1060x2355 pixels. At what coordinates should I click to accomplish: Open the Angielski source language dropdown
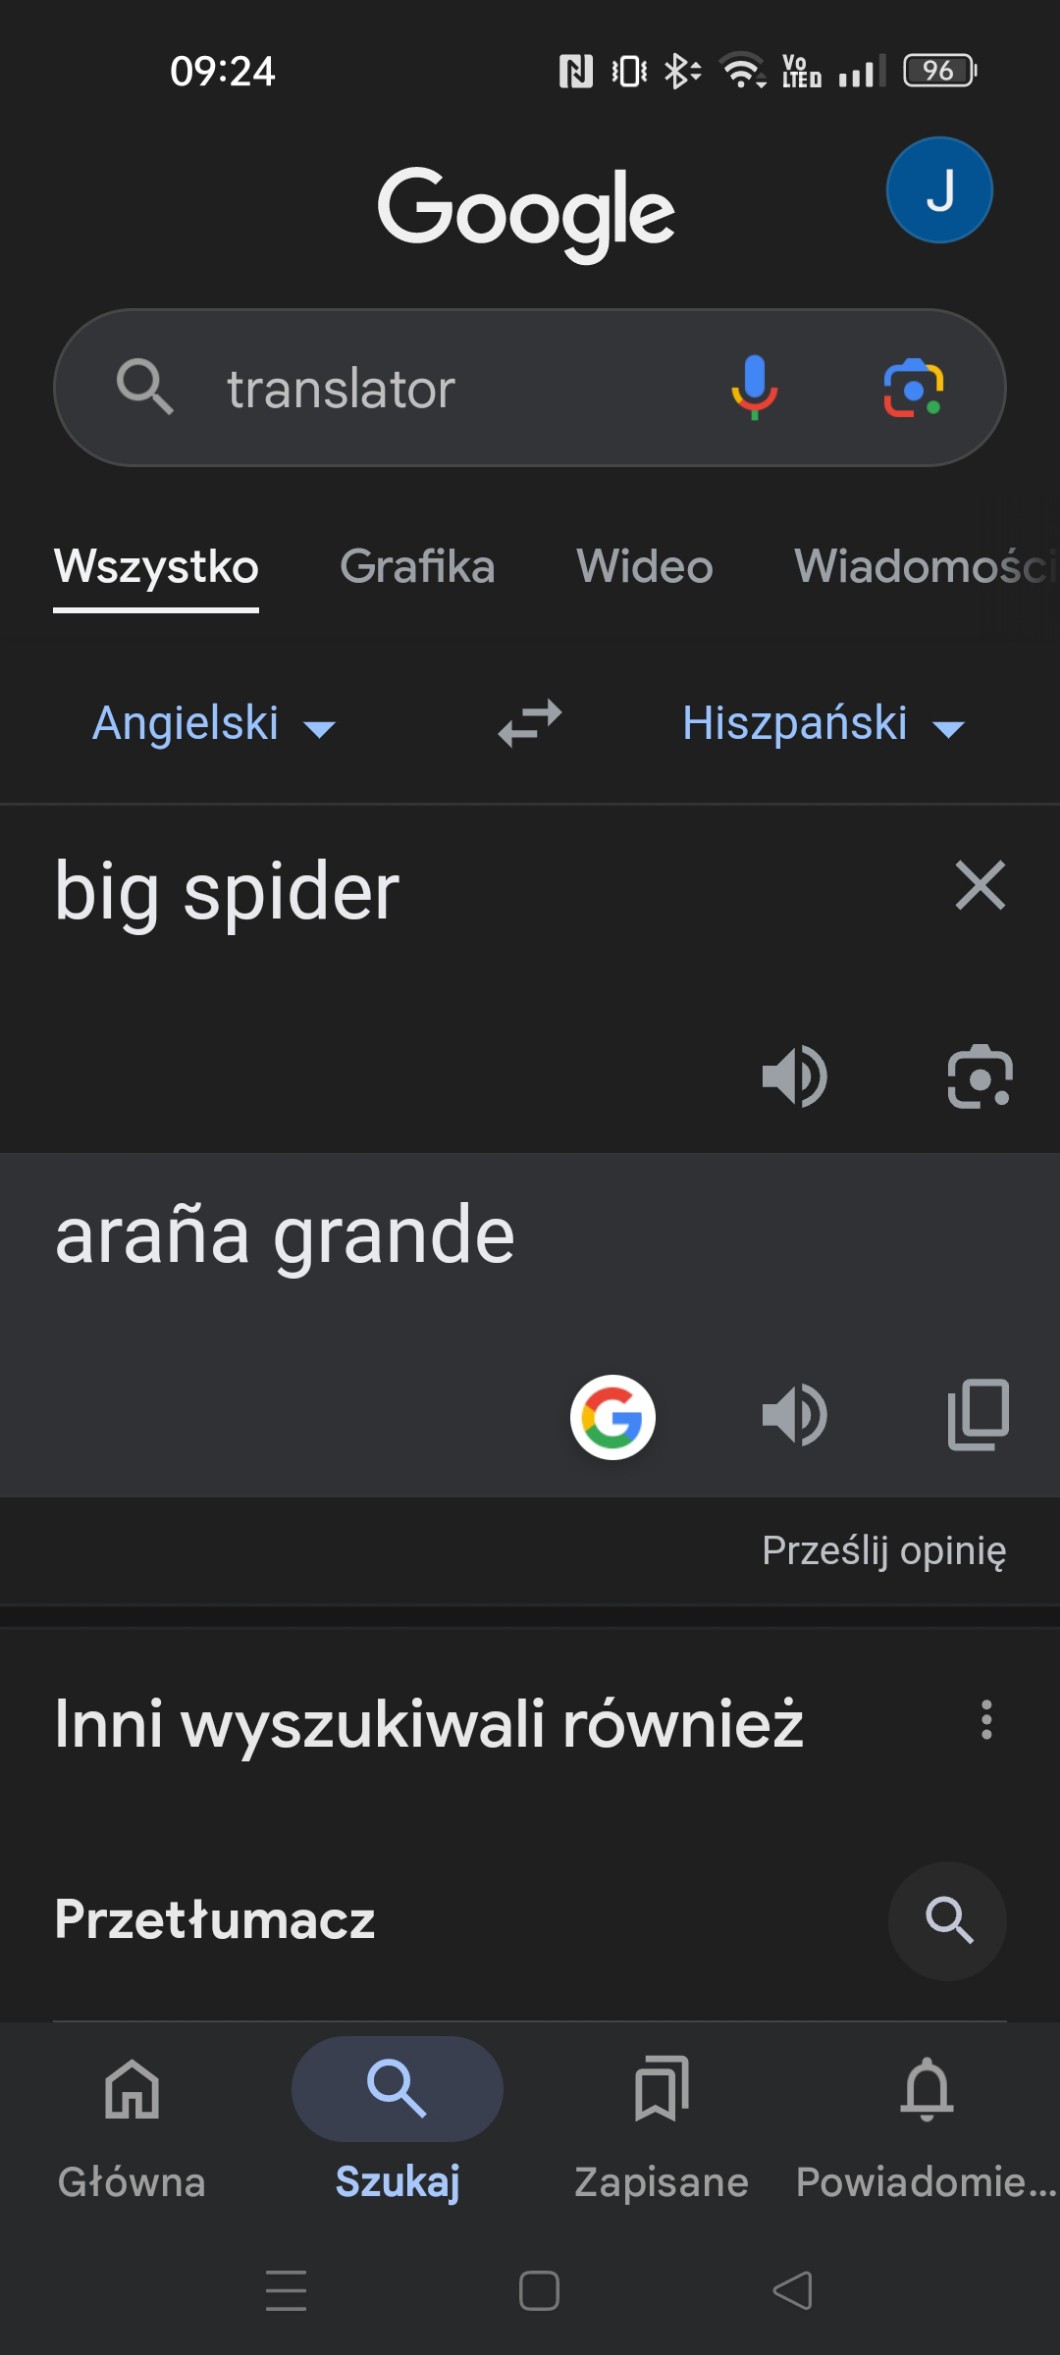pos(213,724)
